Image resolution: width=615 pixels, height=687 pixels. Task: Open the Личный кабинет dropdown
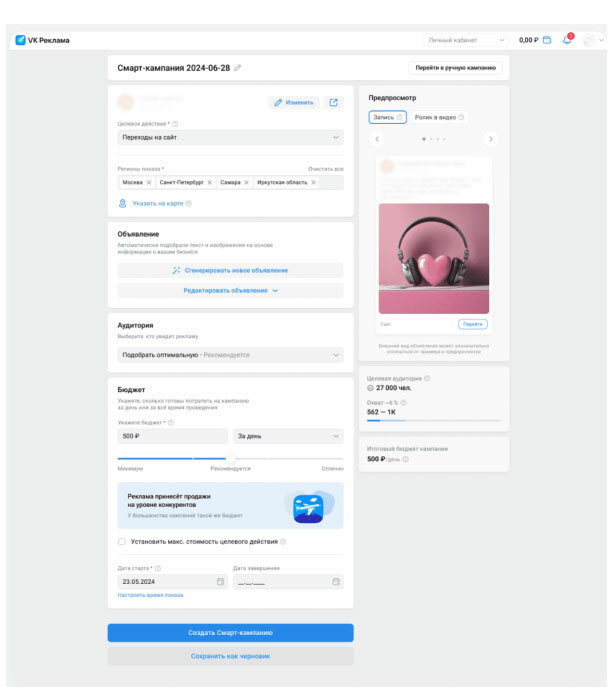pos(466,40)
